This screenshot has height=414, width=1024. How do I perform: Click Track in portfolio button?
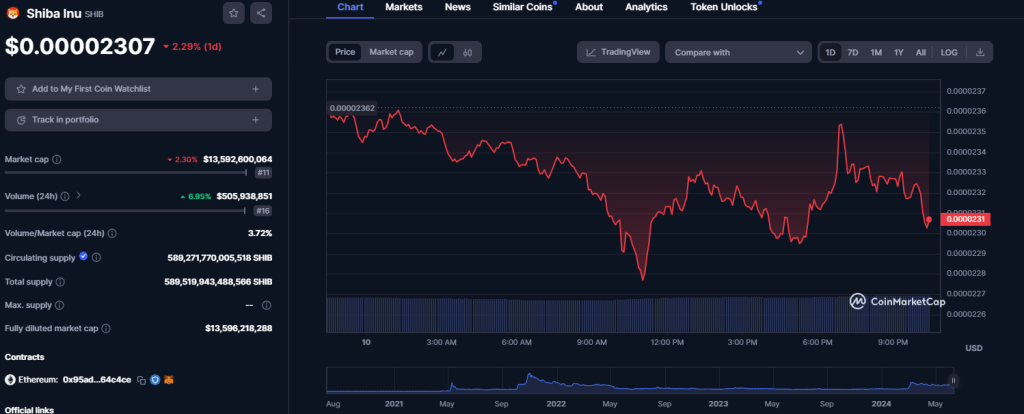[138, 120]
